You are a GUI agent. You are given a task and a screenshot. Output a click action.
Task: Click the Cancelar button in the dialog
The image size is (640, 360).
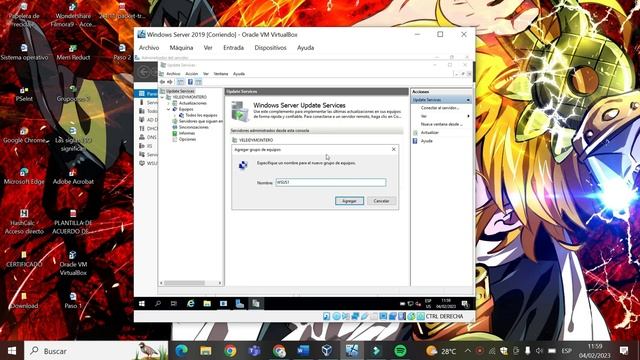381,201
